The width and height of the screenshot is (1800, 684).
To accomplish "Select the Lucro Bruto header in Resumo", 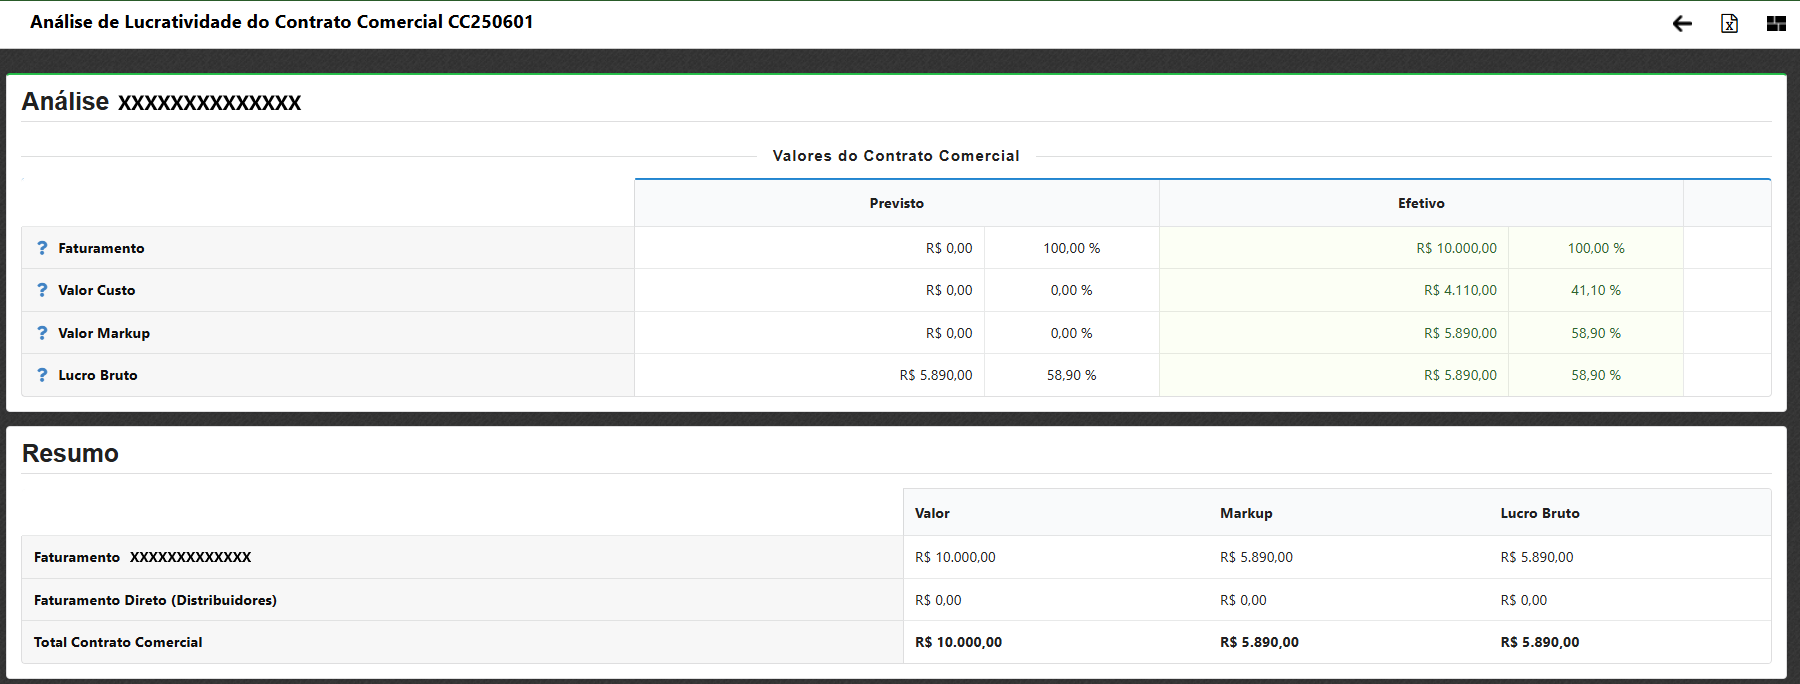I will [x=1540, y=513].
